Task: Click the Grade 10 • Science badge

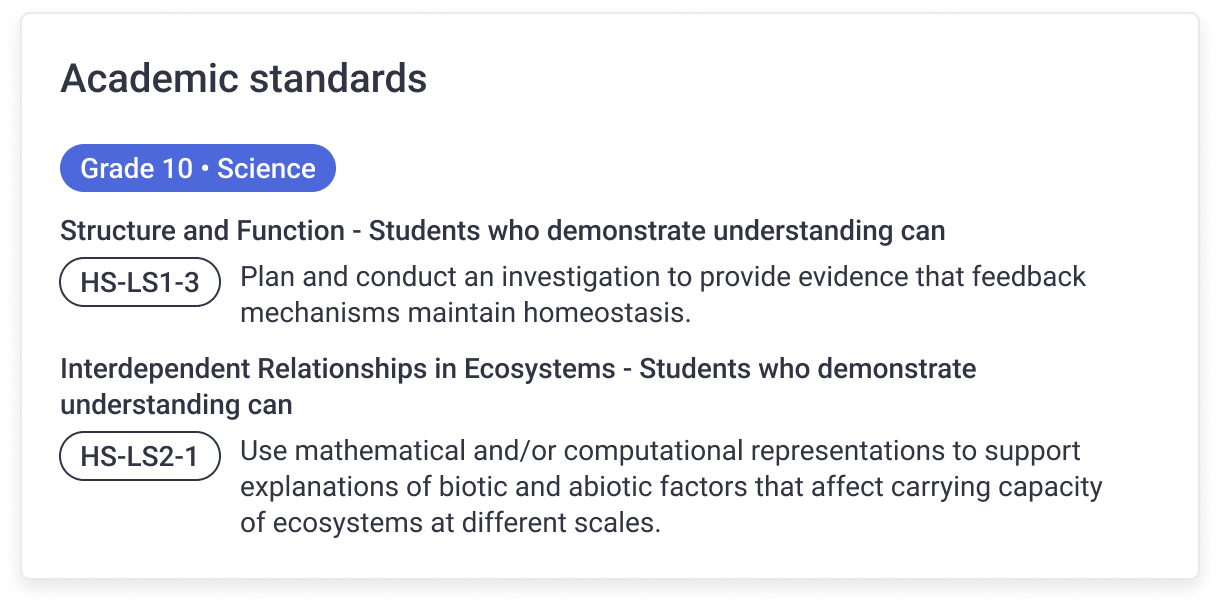Action: (x=198, y=168)
